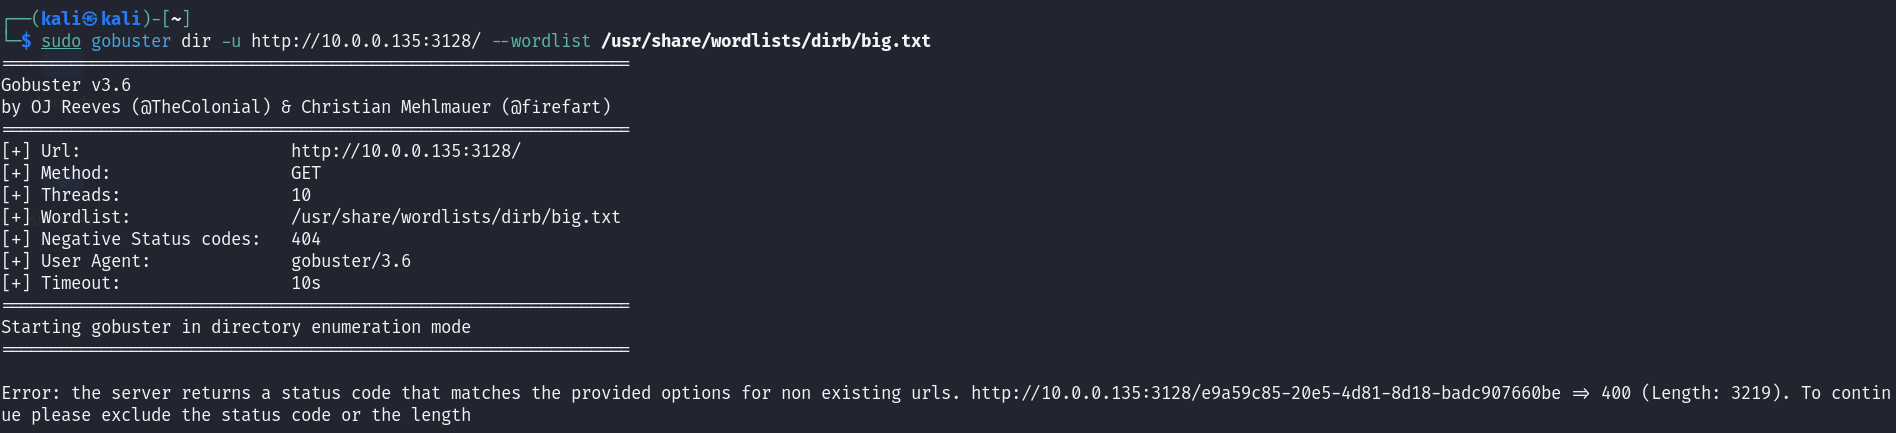Open the URL typed after -u
Viewport: 1896px width, 433px height.
[x=366, y=41]
